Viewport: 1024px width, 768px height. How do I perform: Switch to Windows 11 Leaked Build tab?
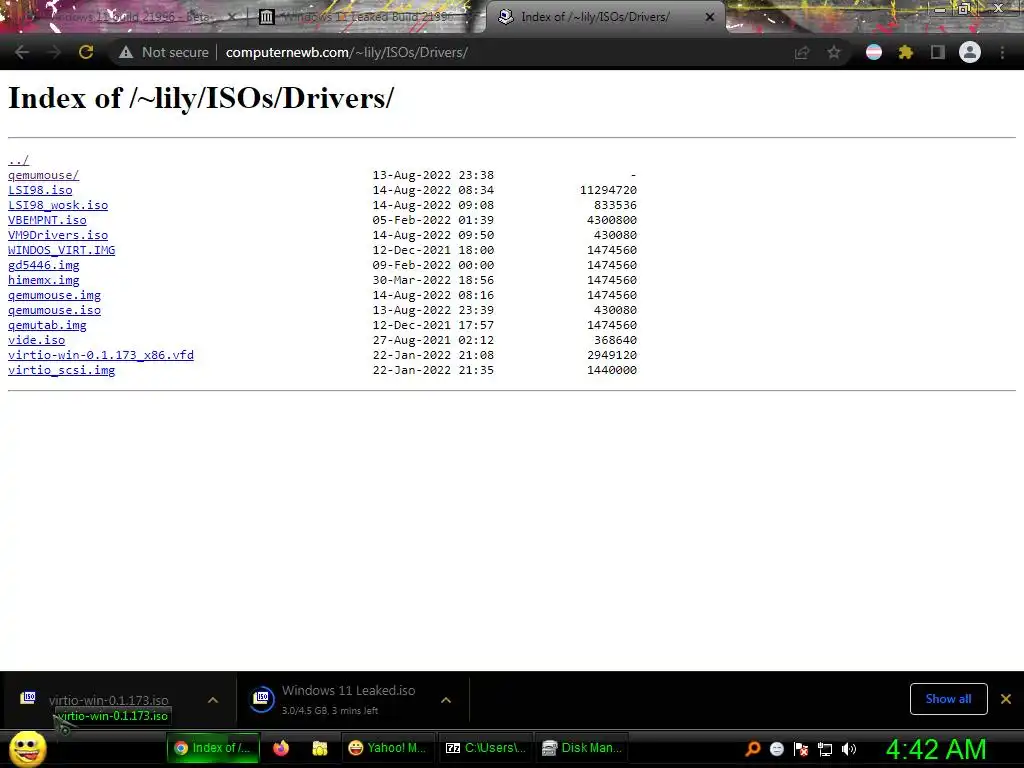365,17
